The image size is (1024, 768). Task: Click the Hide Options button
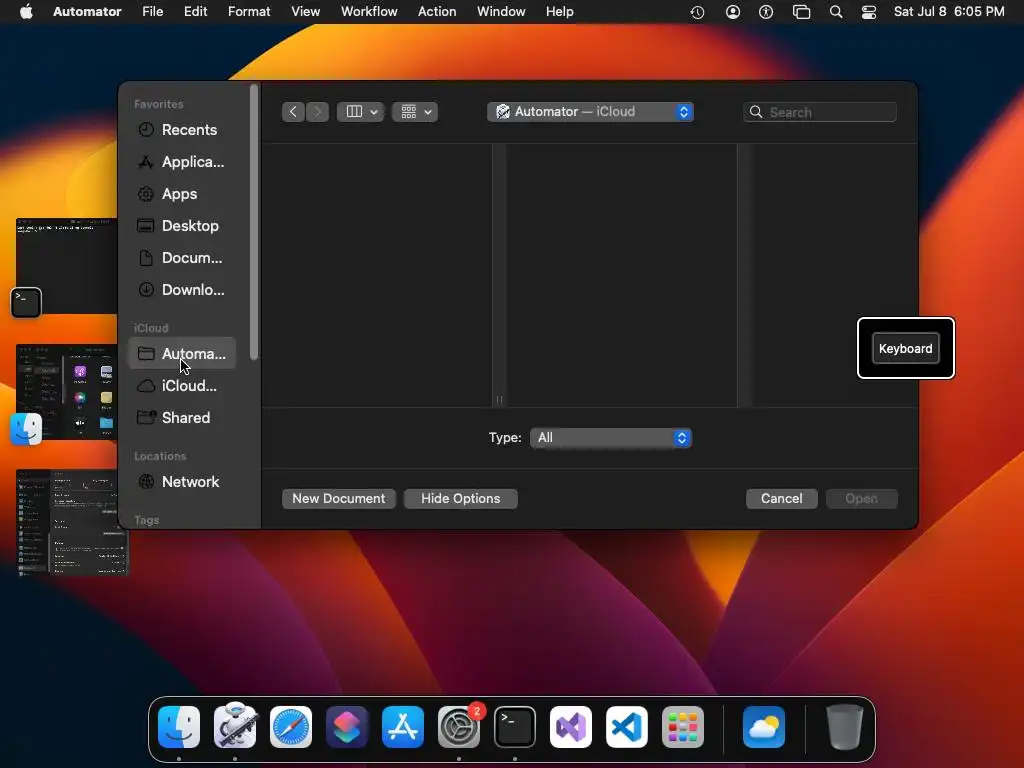pos(460,499)
